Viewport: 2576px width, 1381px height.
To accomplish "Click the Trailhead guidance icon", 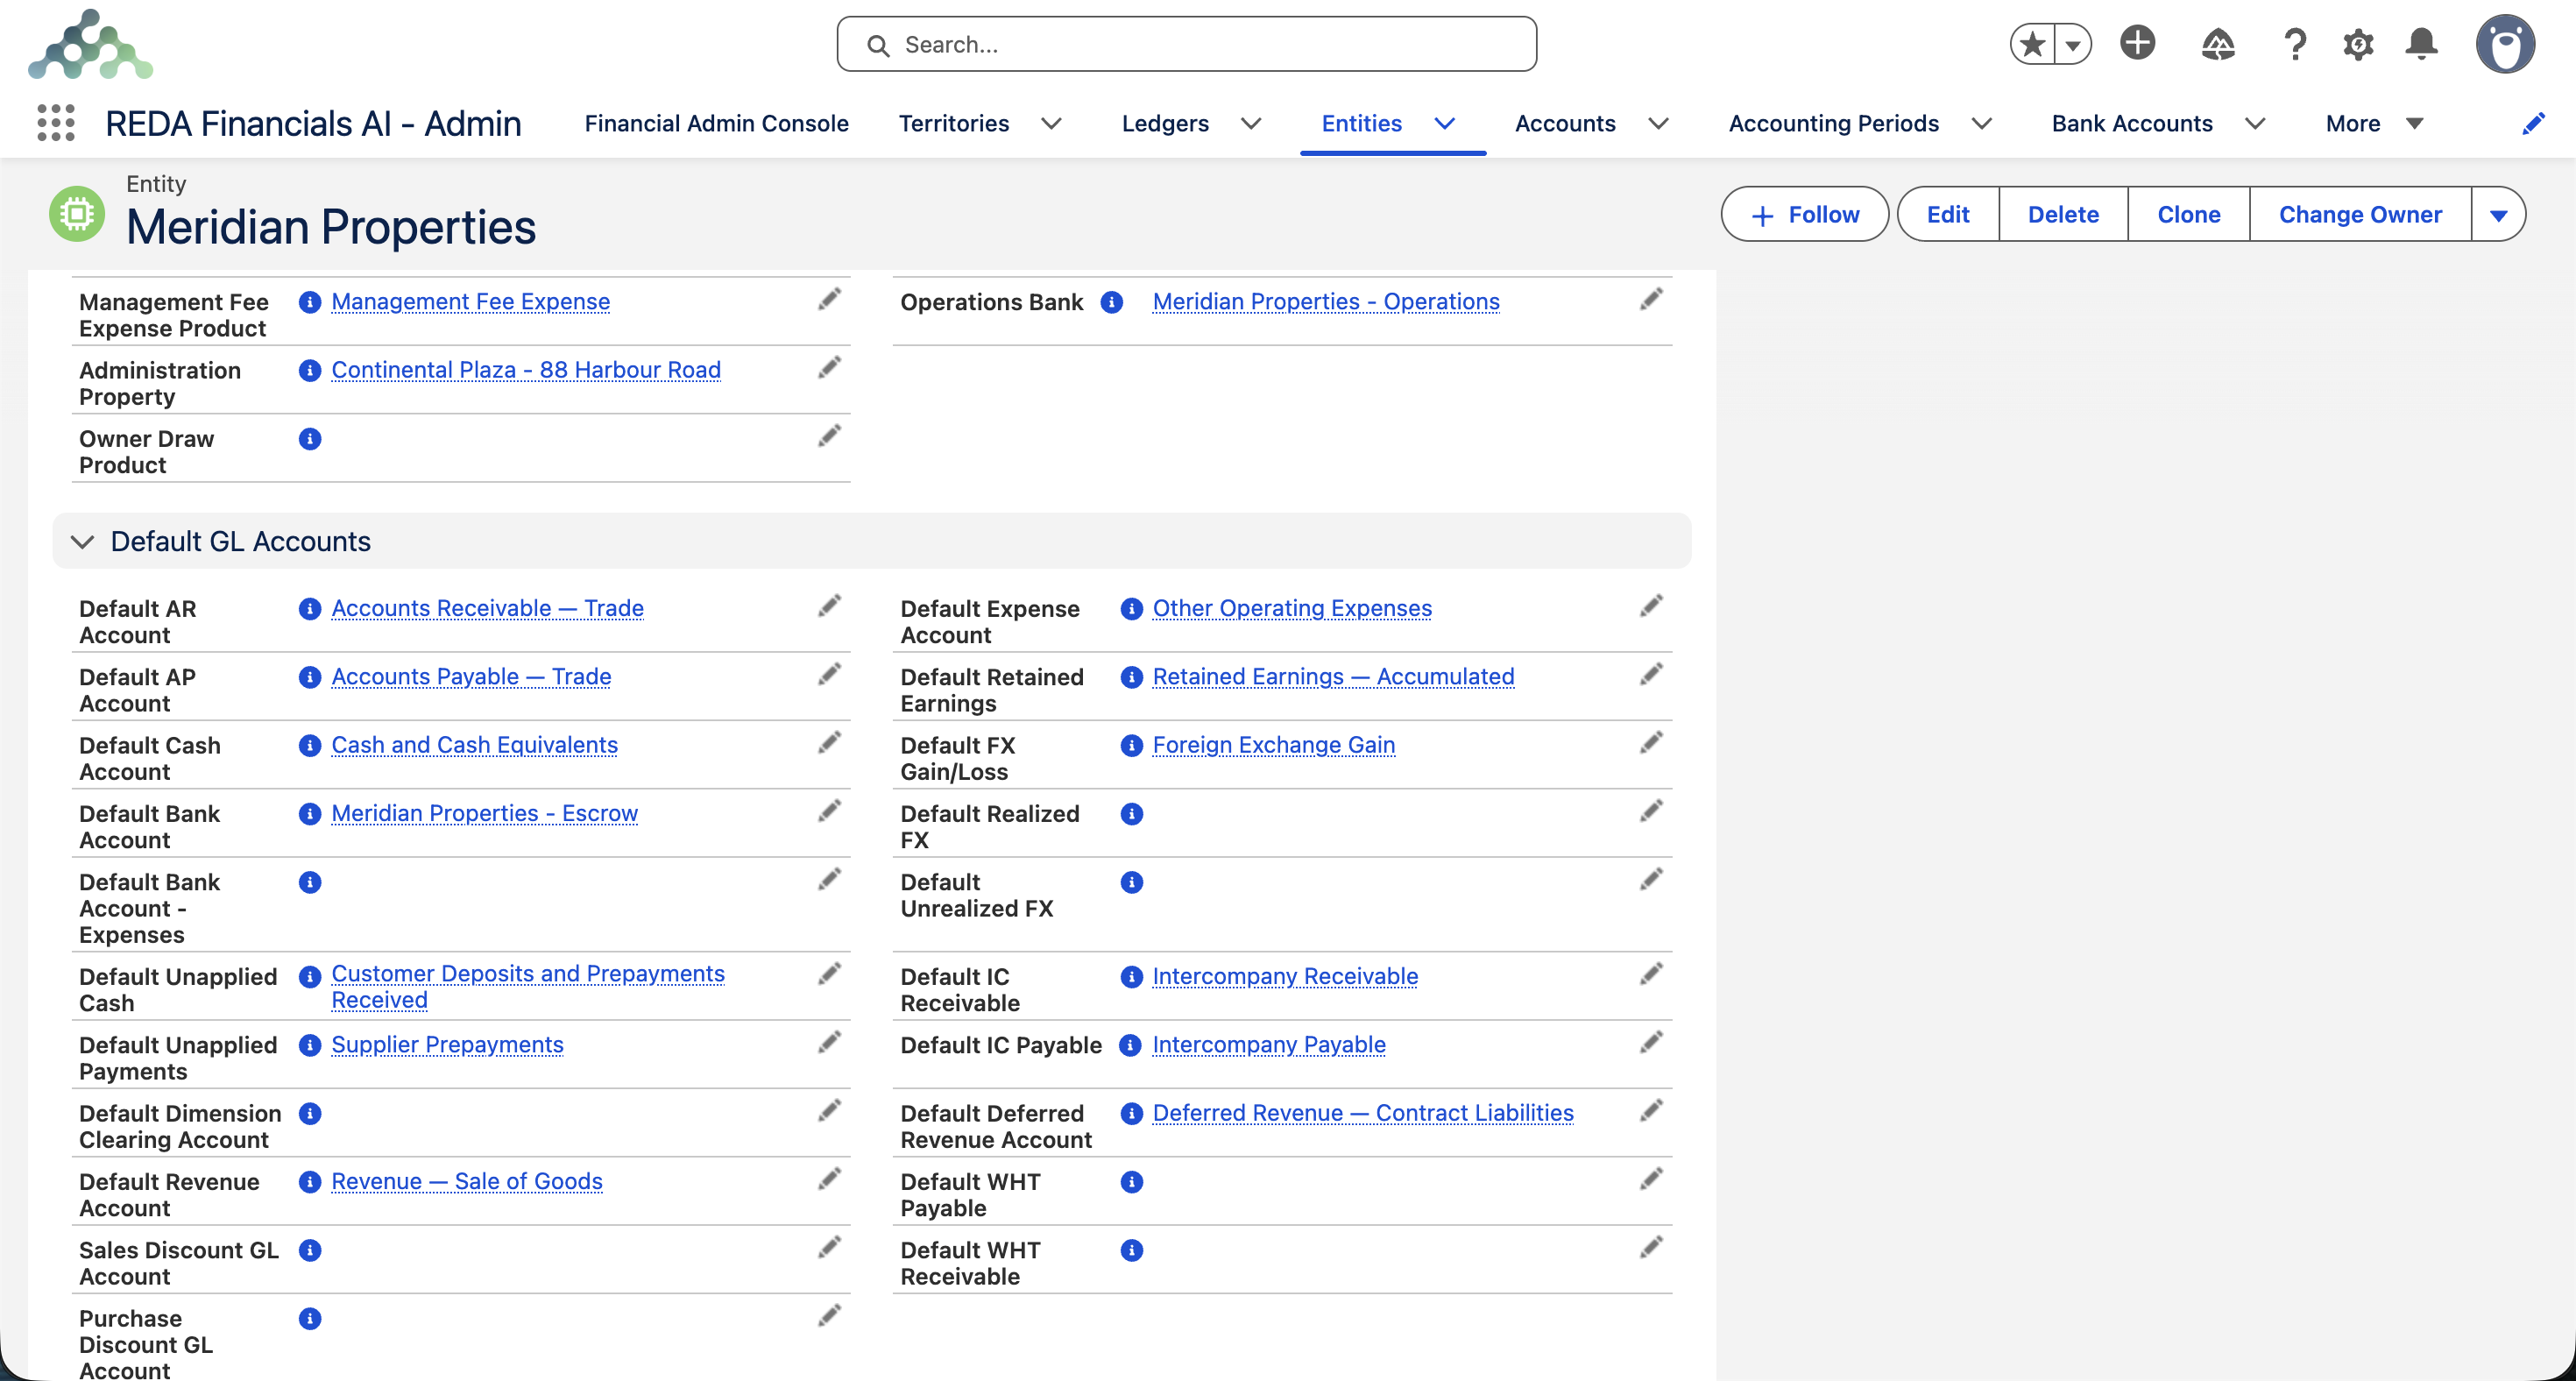I will tap(2217, 44).
